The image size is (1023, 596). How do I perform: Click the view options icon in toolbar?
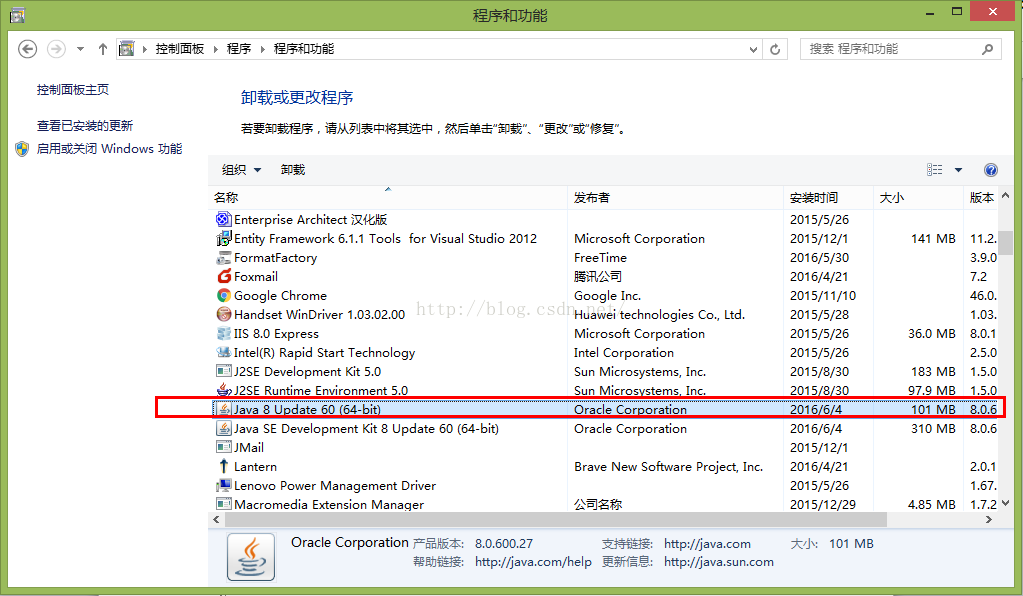click(934, 170)
